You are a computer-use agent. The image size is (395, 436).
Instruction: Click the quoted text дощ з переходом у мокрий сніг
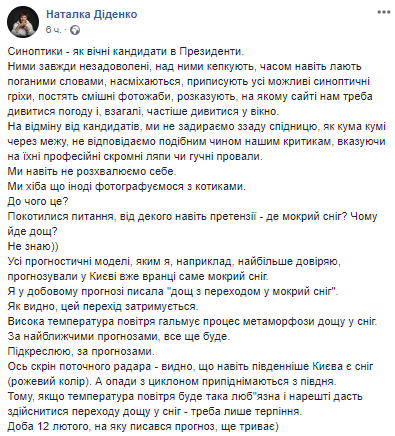tap(253, 292)
